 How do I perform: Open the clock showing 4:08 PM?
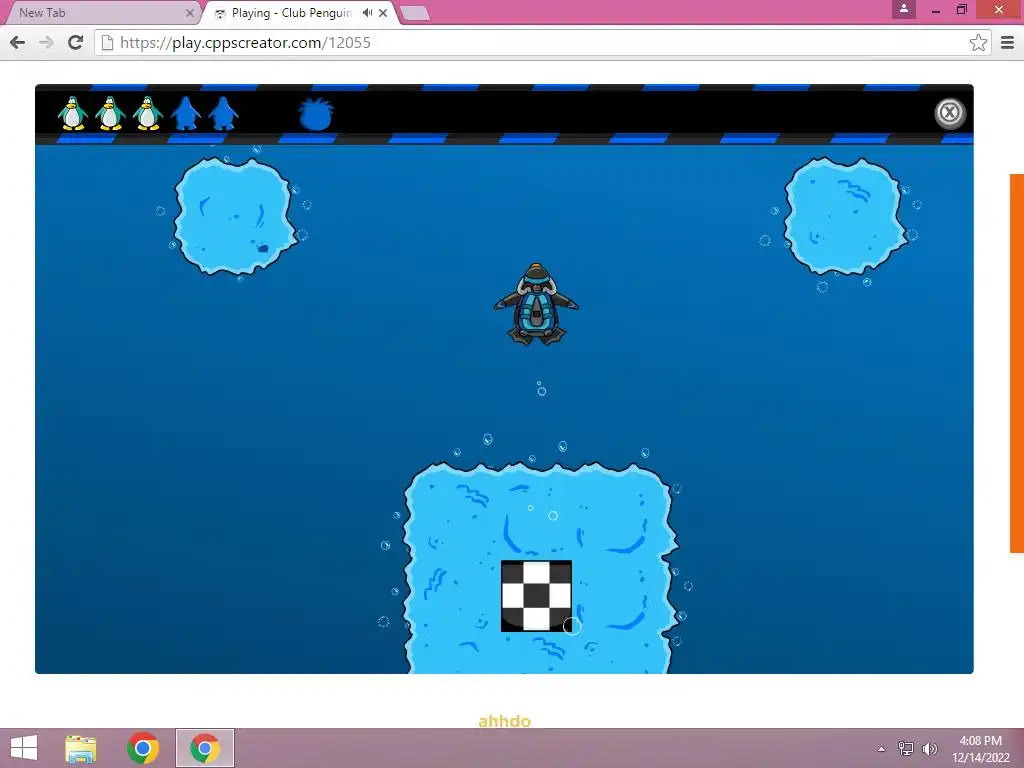tap(981, 748)
